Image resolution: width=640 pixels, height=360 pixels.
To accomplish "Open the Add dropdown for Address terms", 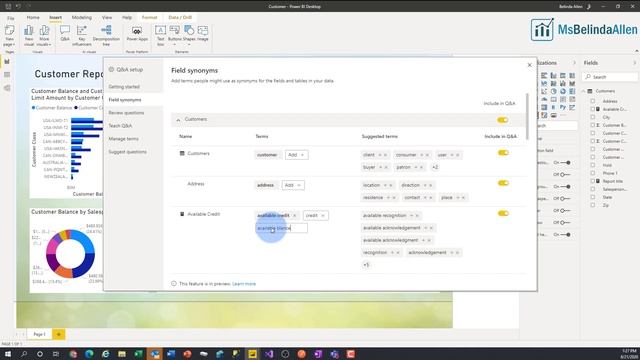I will [x=293, y=185].
